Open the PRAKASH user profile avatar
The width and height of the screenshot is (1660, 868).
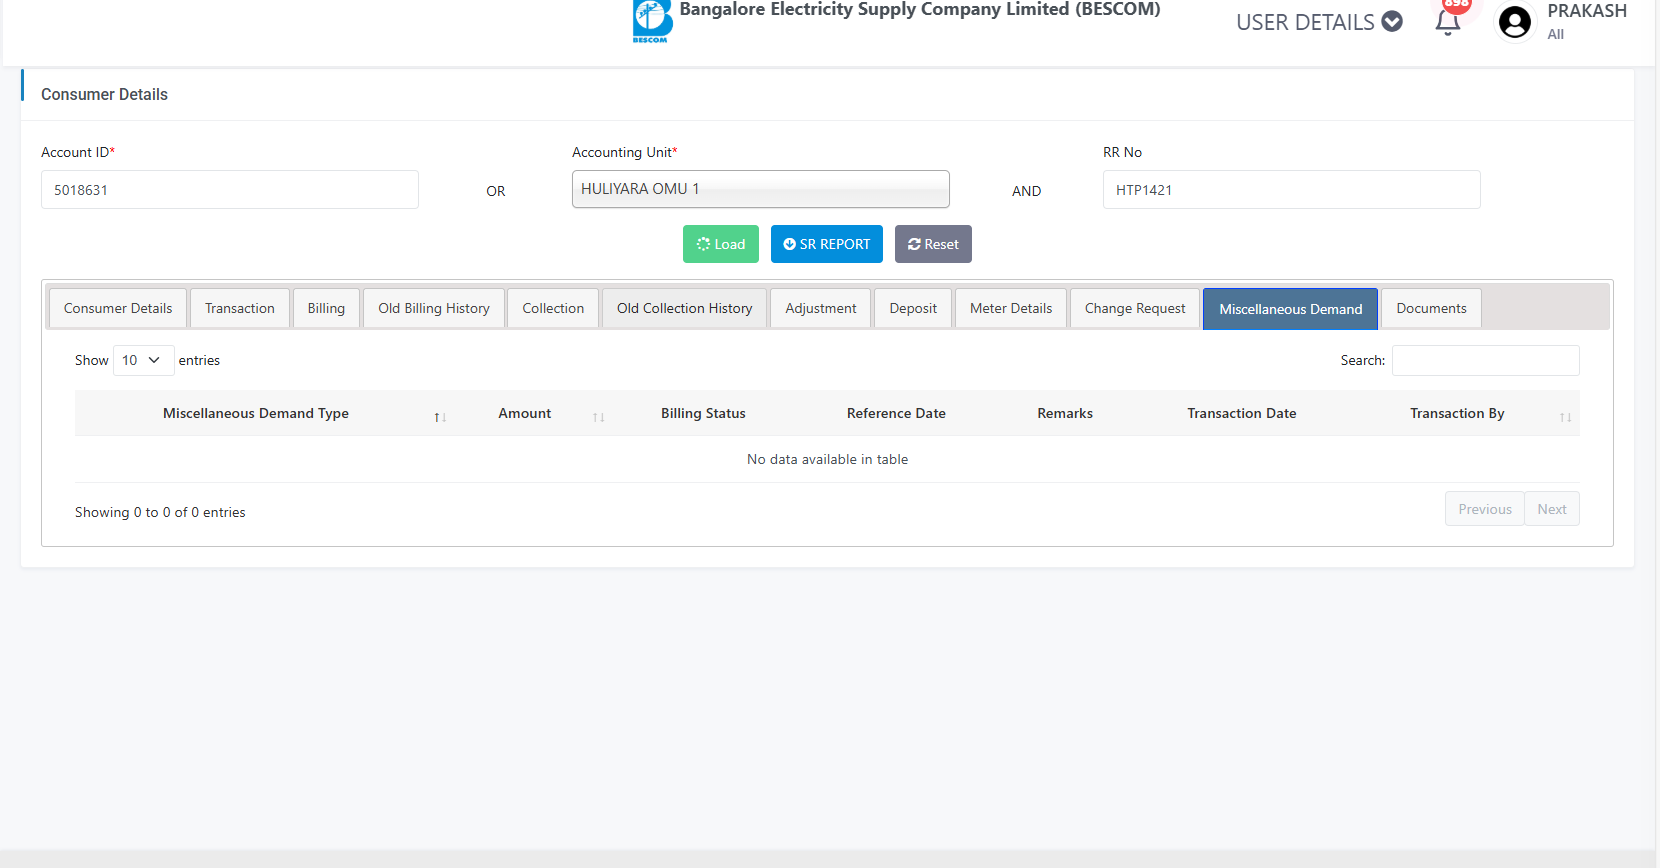pyautogui.click(x=1515, y=21)
